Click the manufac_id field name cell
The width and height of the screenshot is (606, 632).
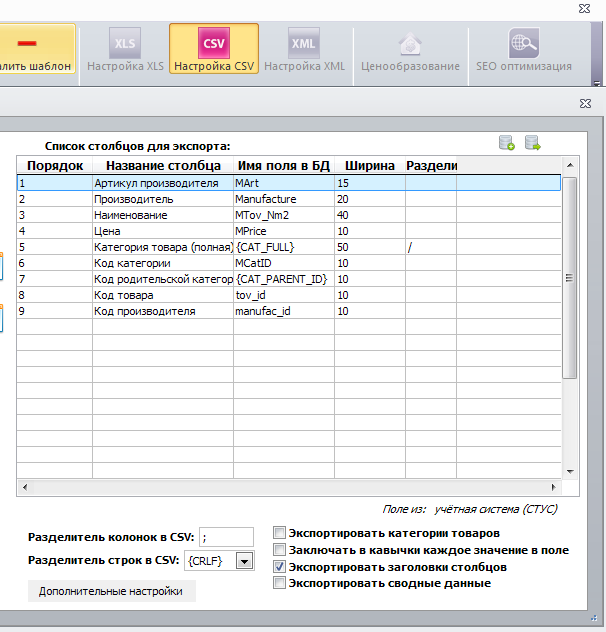pyautogui.click(x=284, y=311)
